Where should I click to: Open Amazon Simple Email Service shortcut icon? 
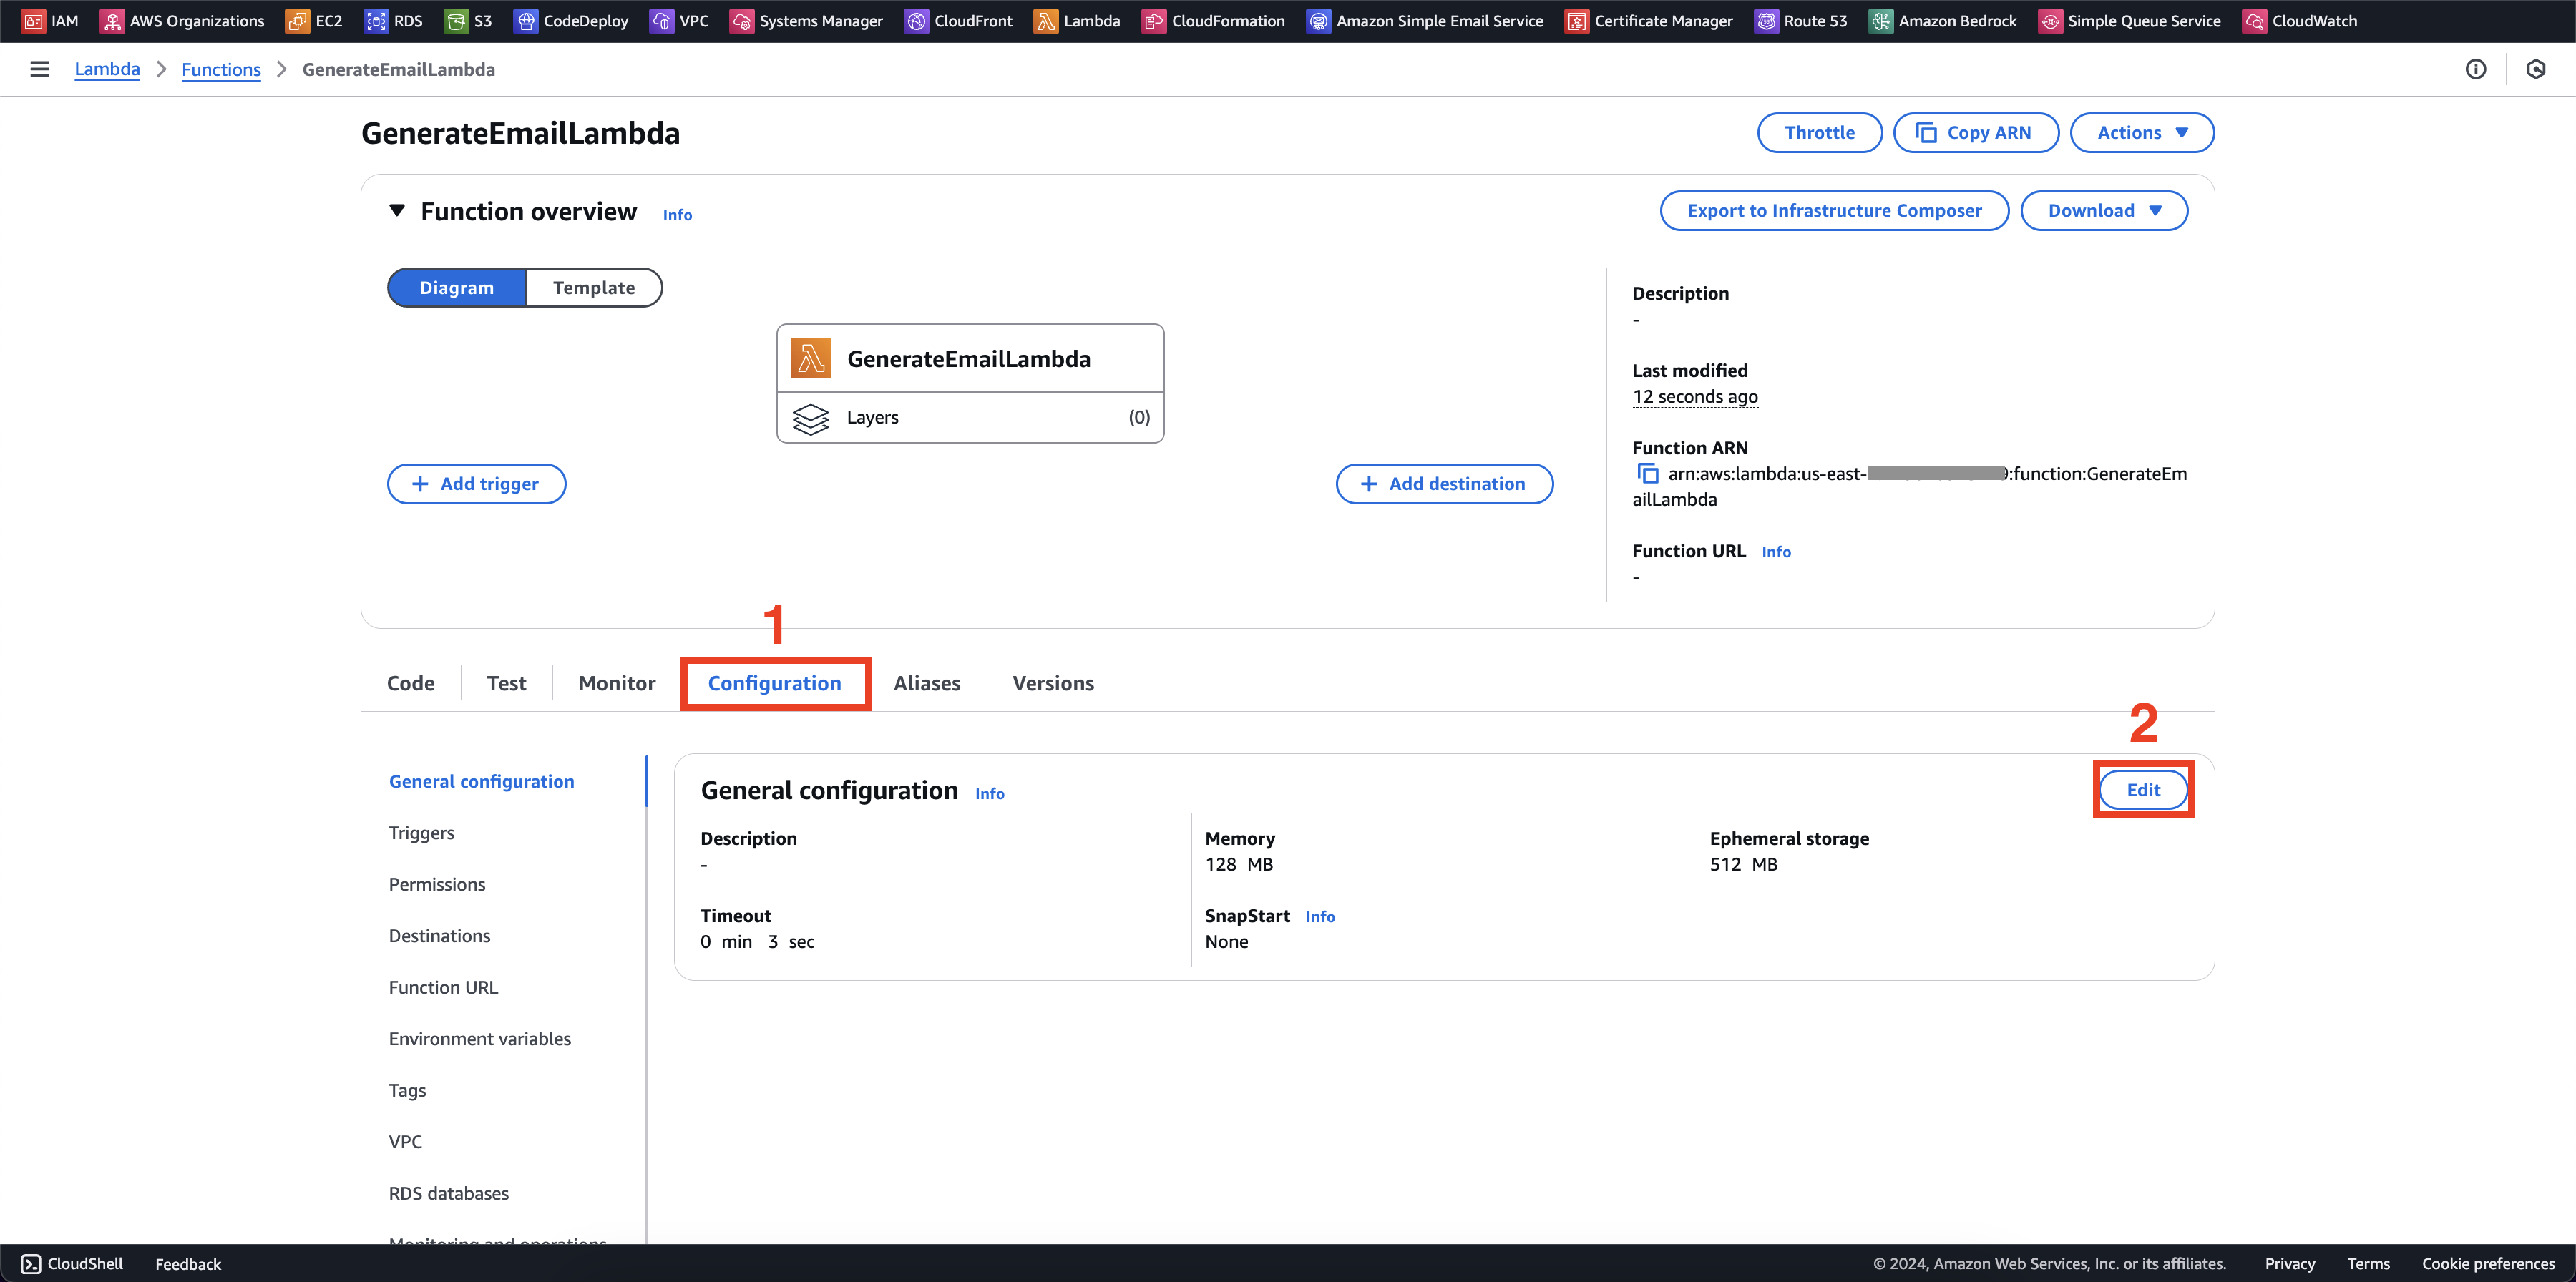pos(1318,21)
